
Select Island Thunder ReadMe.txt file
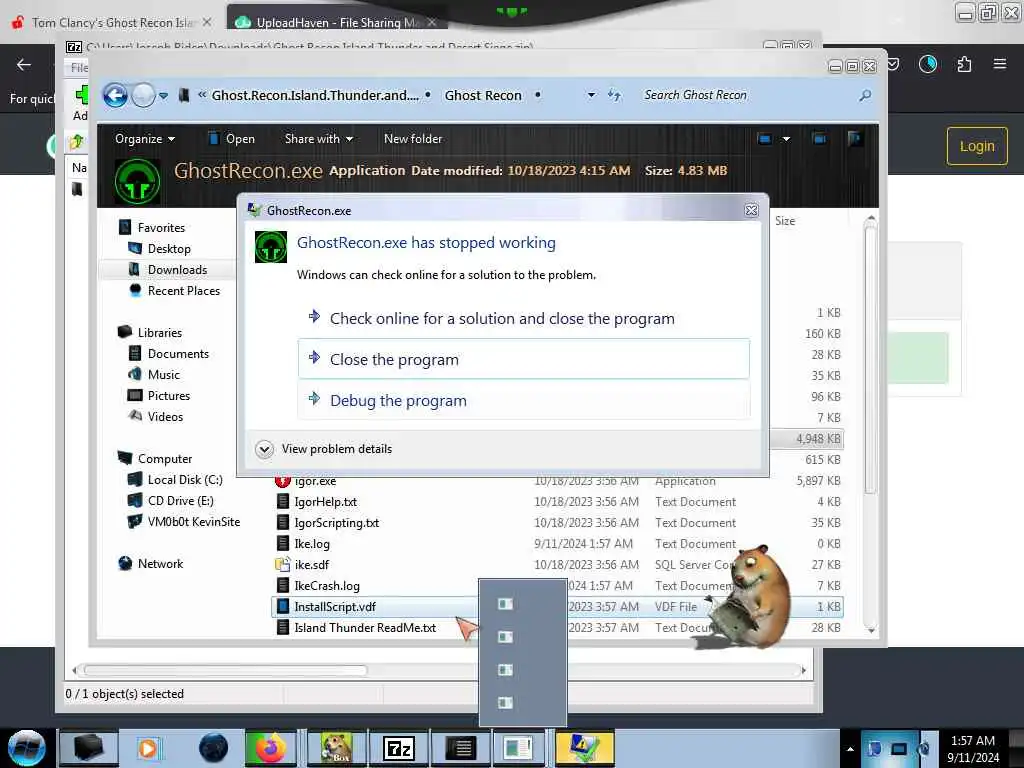[365, 628]
